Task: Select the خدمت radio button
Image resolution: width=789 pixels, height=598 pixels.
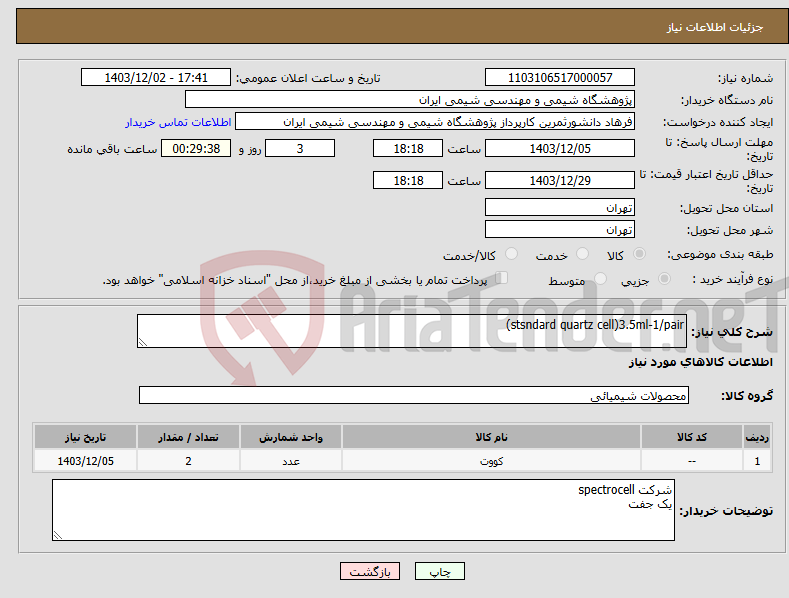Action: (x=582, y=254)
